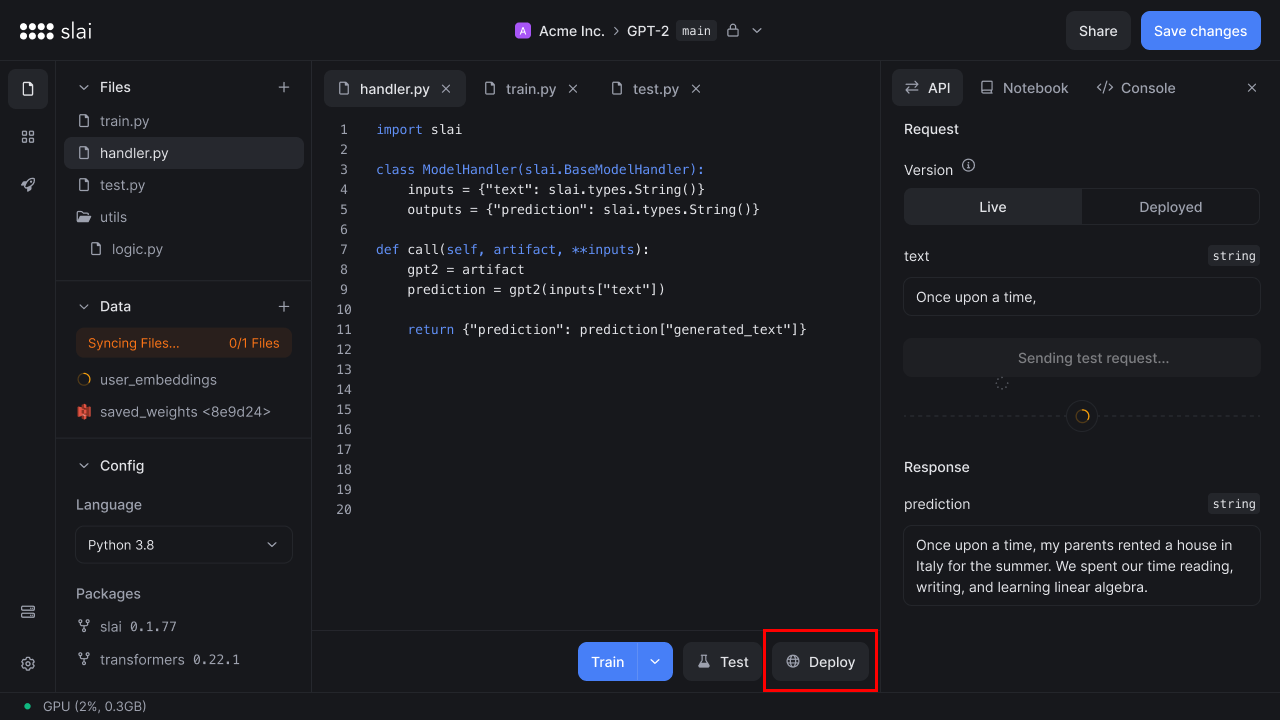Switch to the test.py editor tab
Viewport: 1280px width, 720px height.
(x=656, y=89)
